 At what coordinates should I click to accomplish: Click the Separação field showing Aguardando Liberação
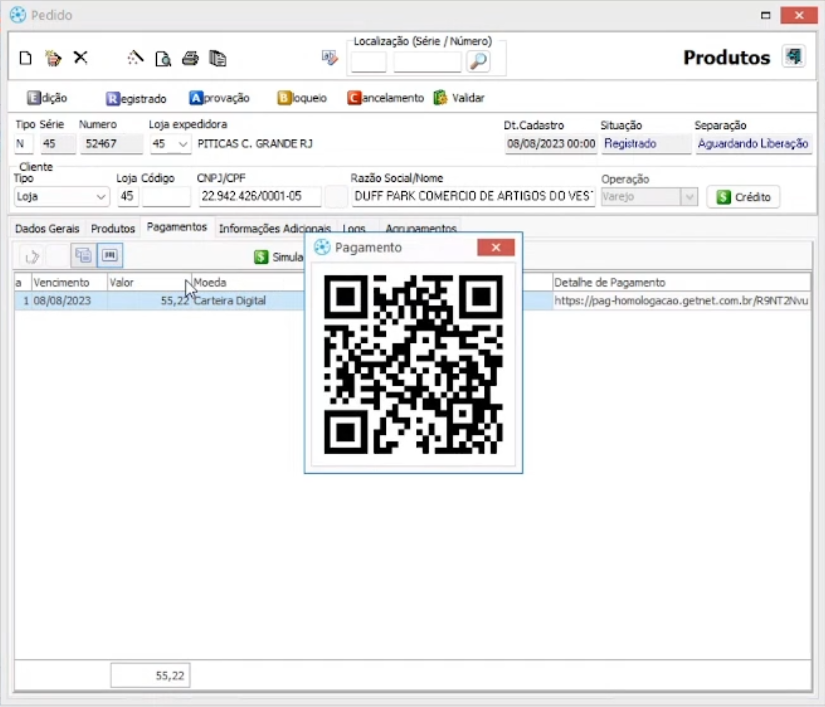(753, 144)
